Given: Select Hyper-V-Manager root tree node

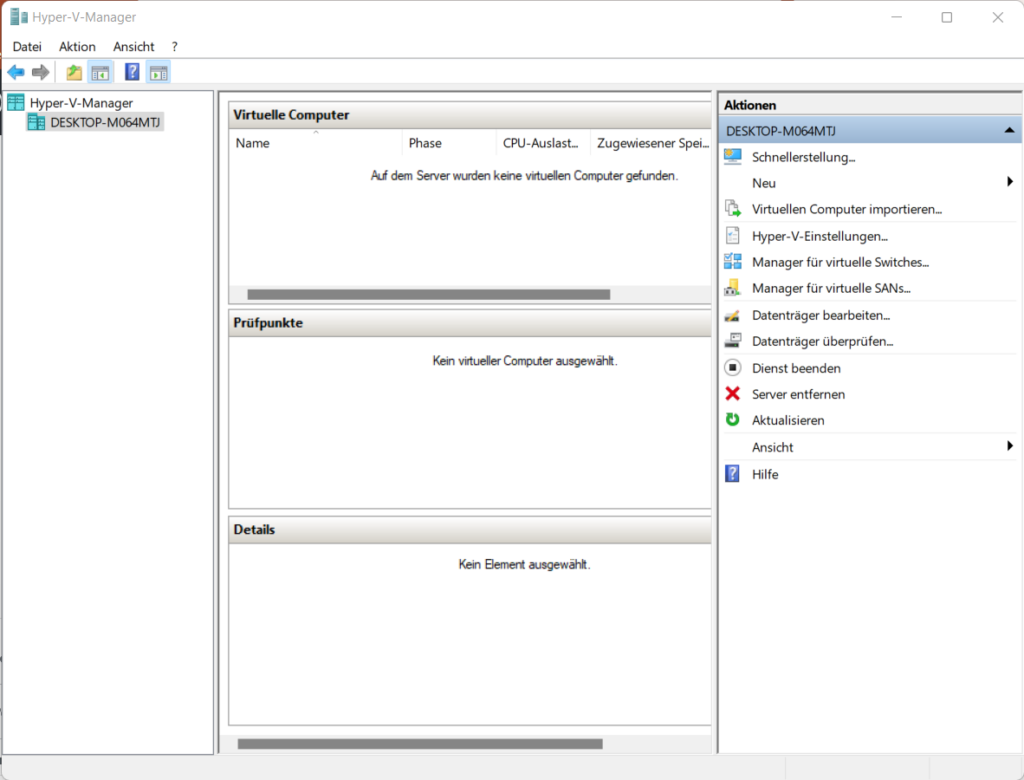Looking at the screenshot, I should point(81,103).
